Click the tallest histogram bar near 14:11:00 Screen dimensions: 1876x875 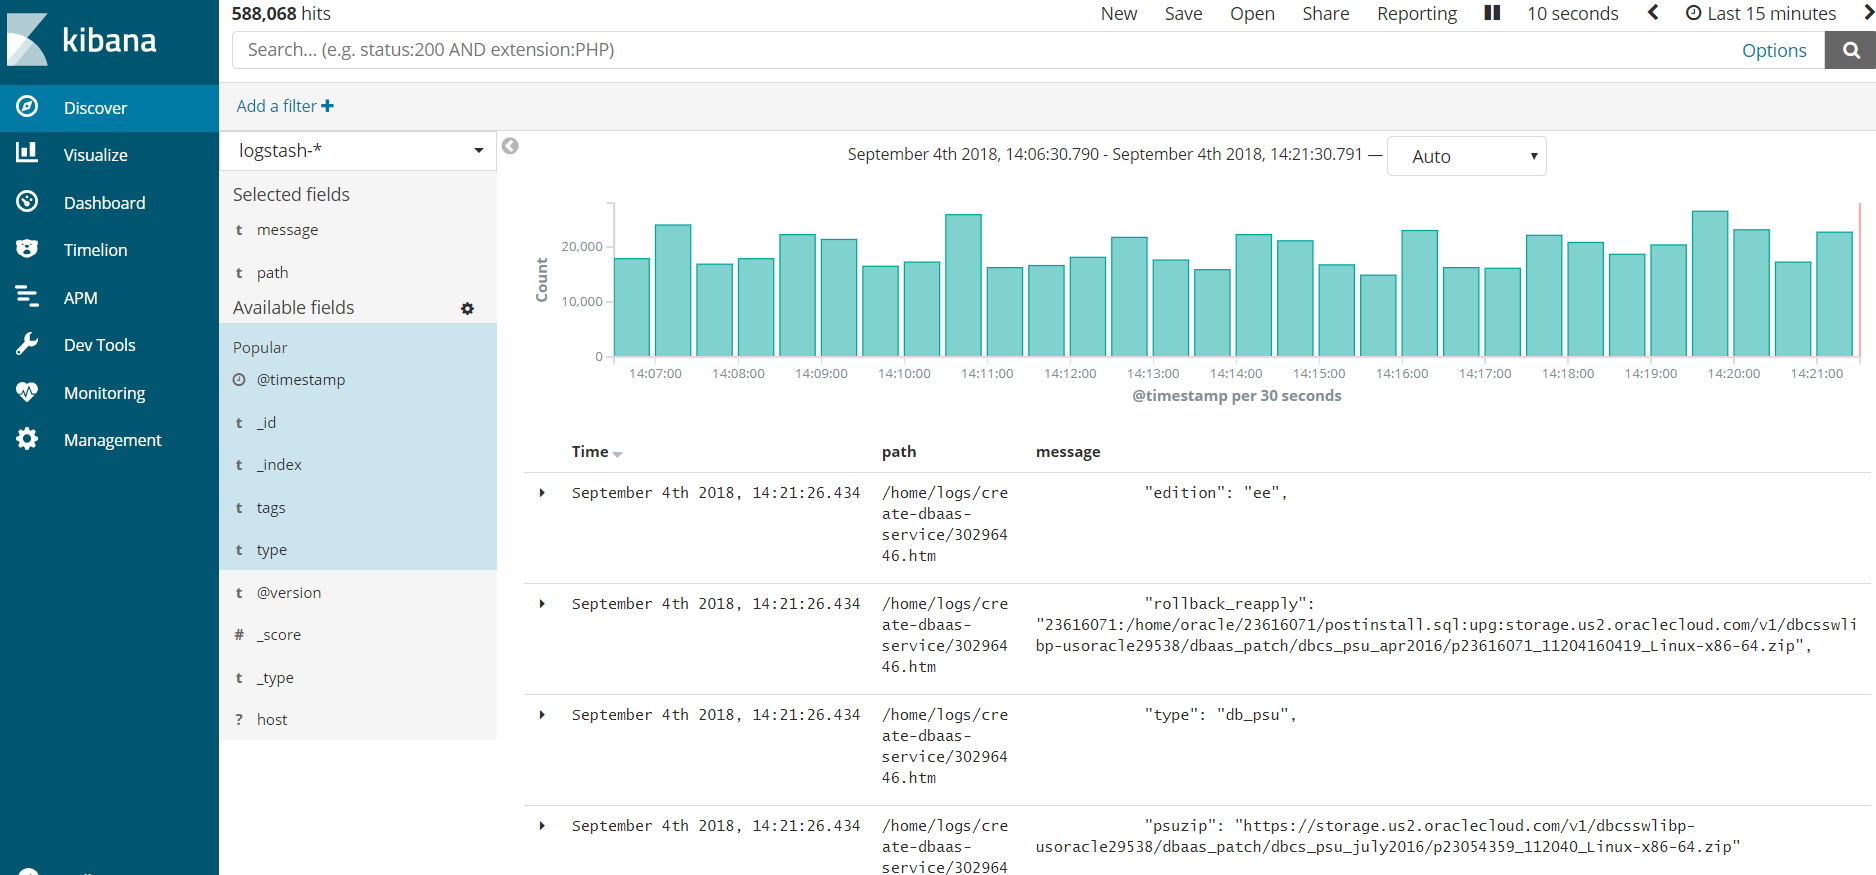(x=963, y=285)
